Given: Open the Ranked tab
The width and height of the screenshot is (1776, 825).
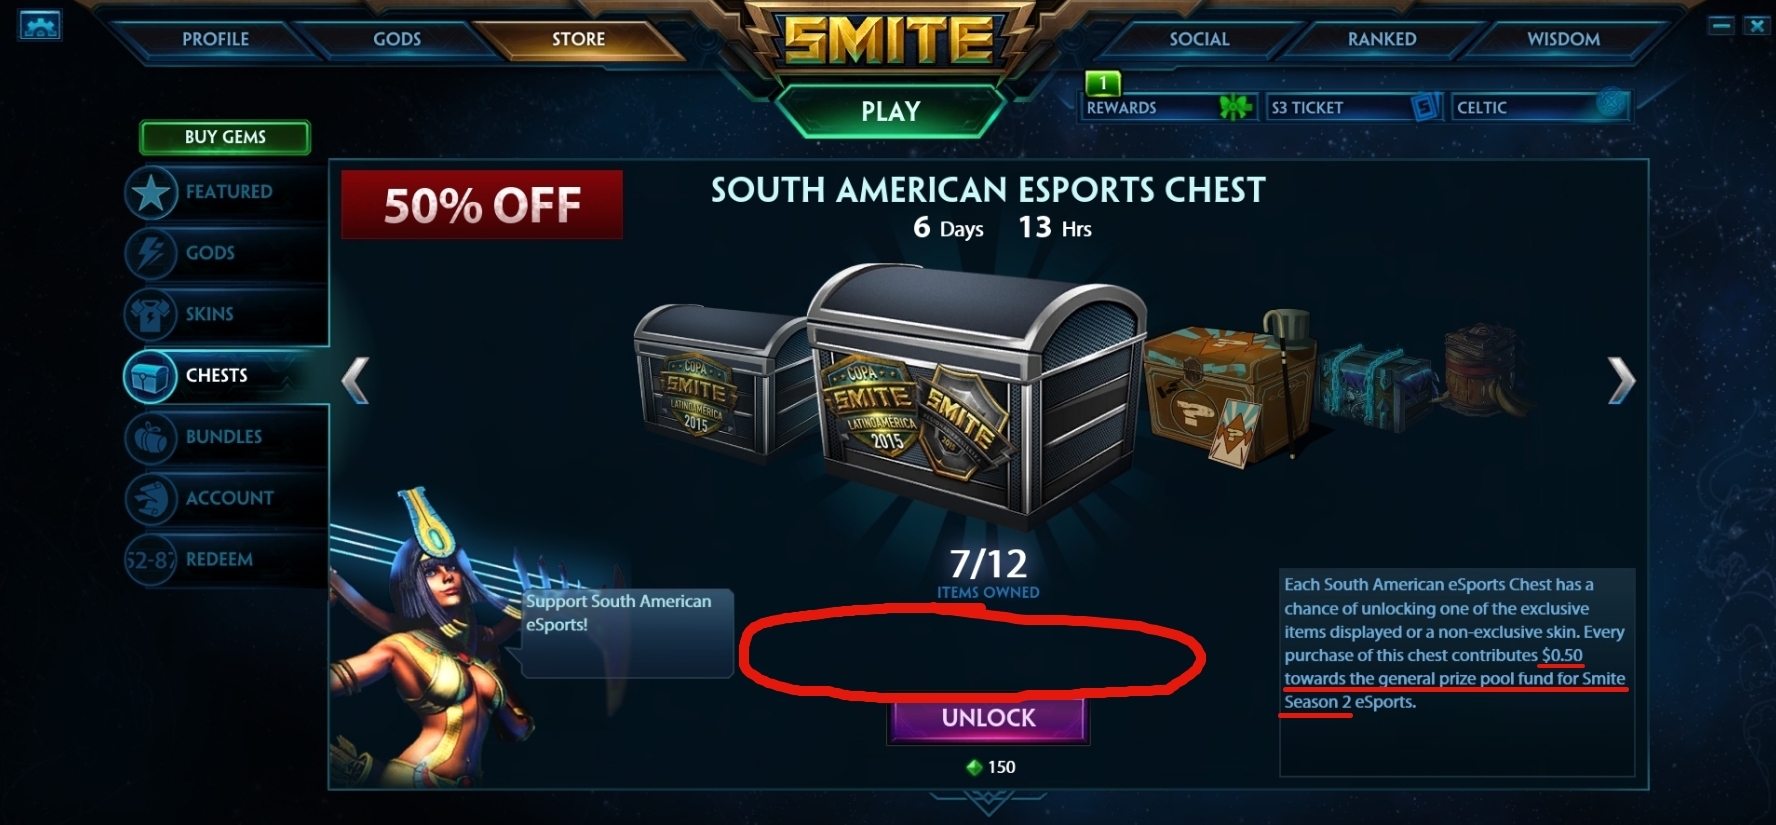Looking at the screenshot, I should pos(1382,39).
